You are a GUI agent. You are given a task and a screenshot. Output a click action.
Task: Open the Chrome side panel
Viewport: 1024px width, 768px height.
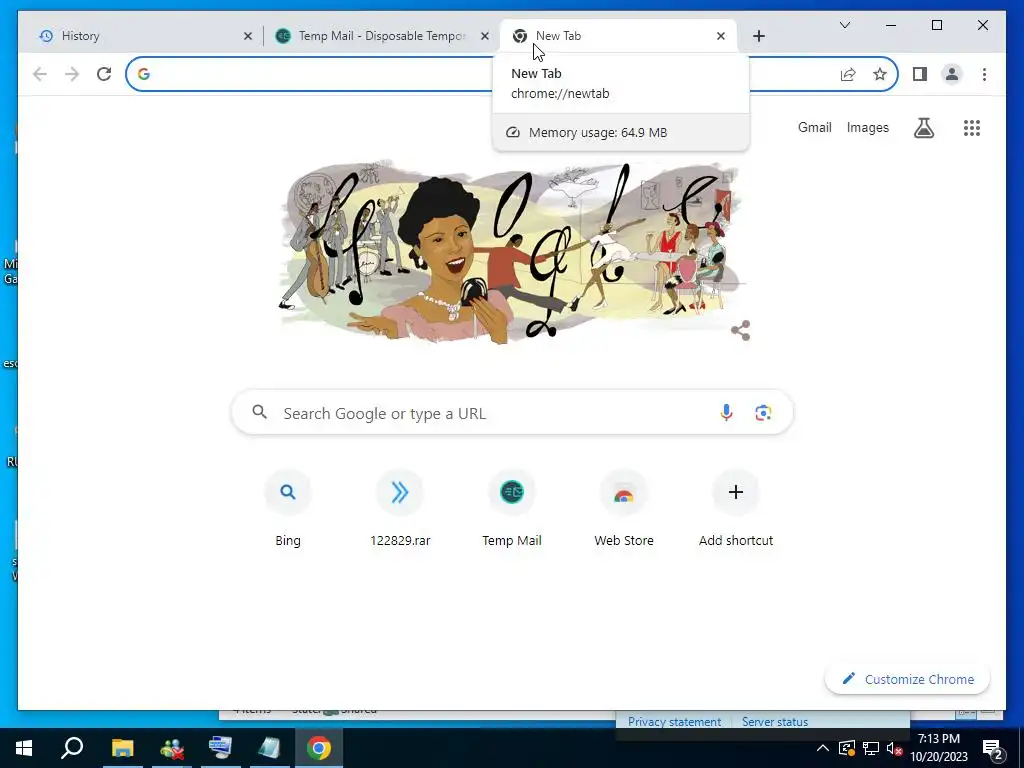pyautogui.click(x=920, y=74)
